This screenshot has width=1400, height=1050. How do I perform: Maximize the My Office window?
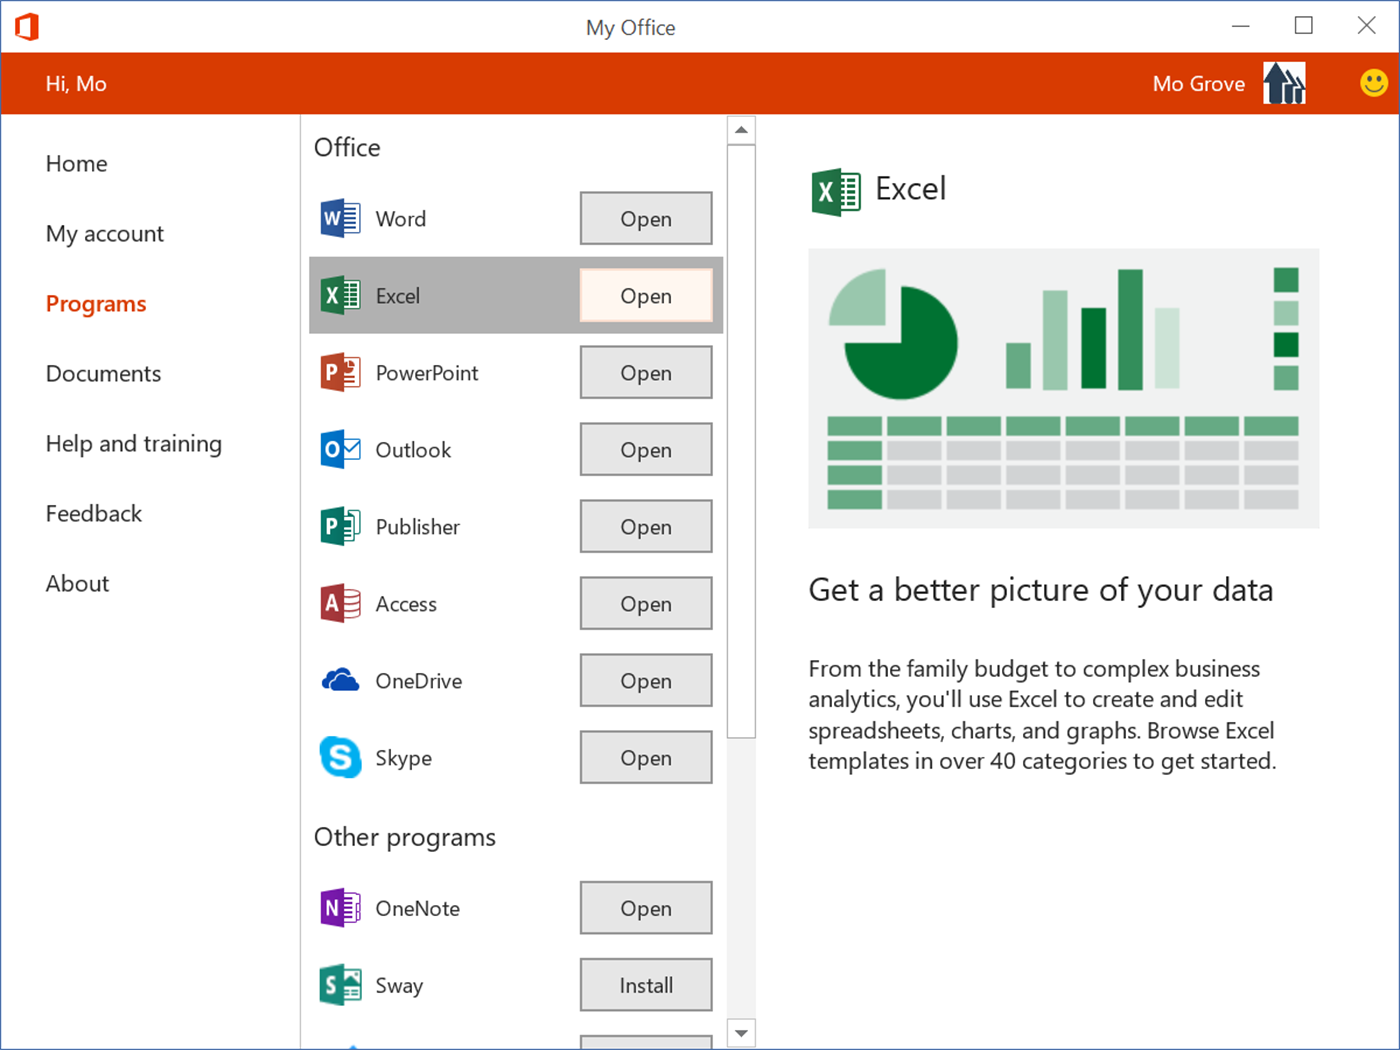1304,26
